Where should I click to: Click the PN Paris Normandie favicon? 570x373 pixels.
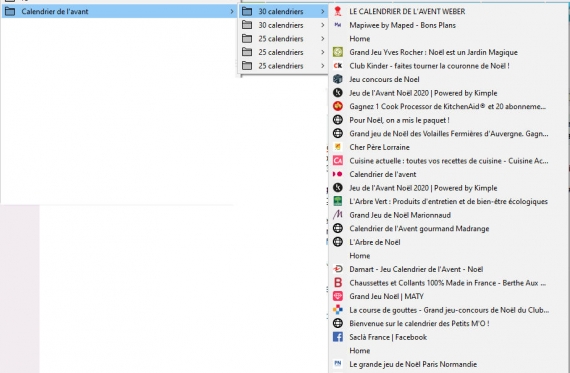point(338,364)
